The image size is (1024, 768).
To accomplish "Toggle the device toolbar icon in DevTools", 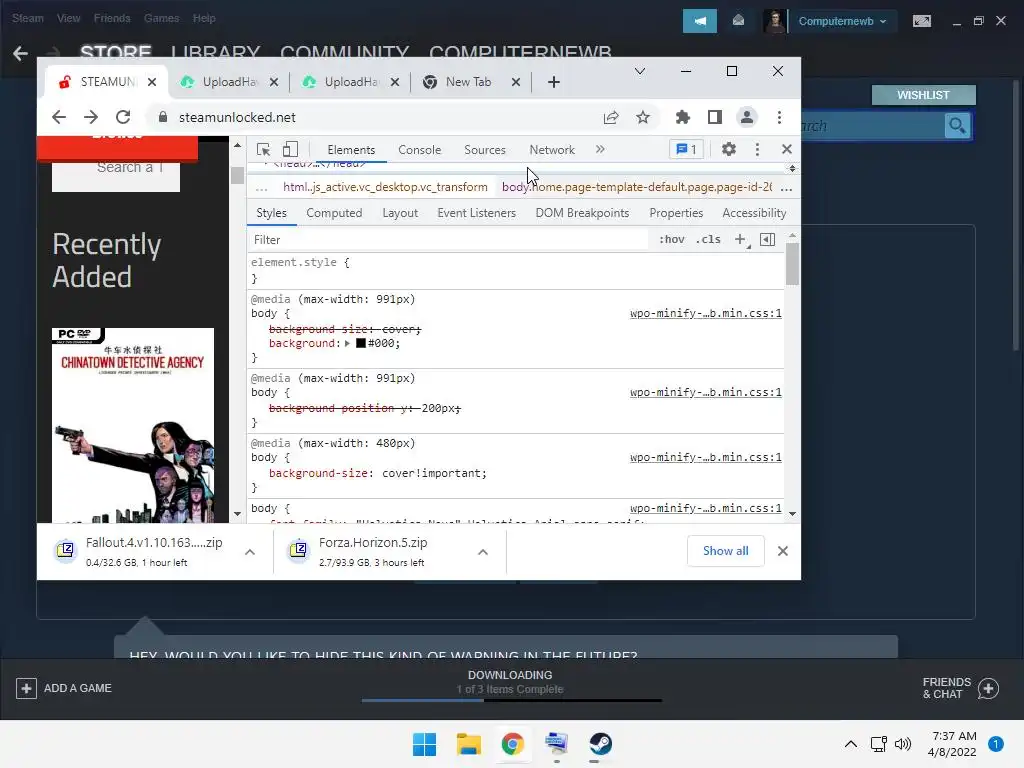I will pyautogui.click(x=290, y=150).
